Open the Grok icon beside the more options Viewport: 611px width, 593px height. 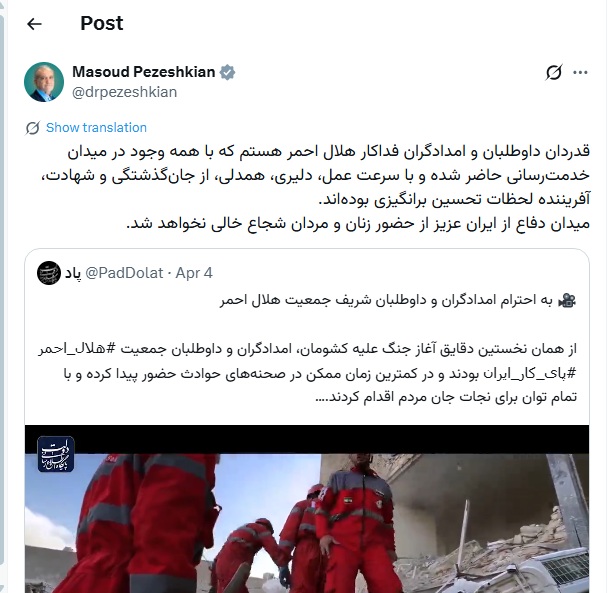[x=554, y=72]
